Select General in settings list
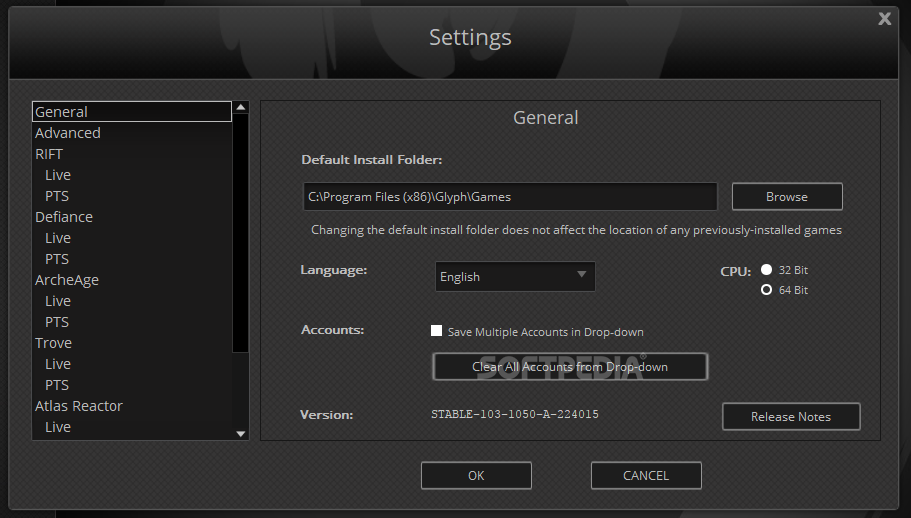This screenshot has width=911, height=518. coord(132,111)
